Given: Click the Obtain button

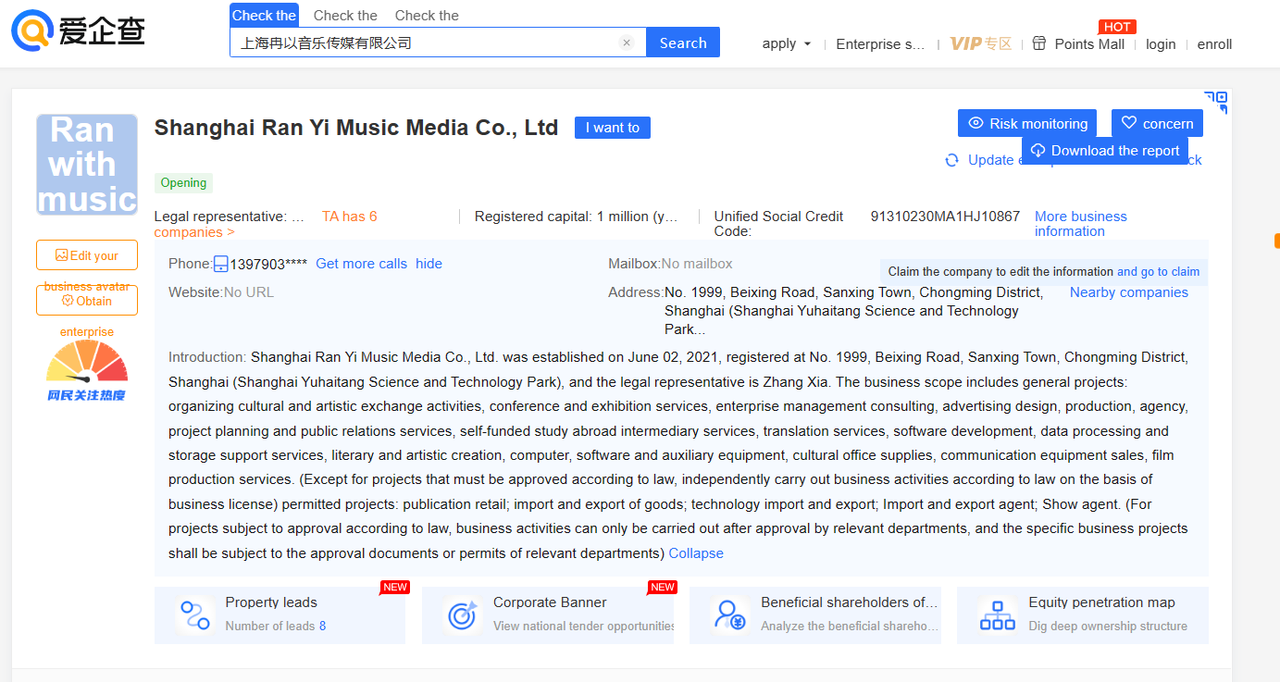Looking at the screenshot, I should (87, 300).
